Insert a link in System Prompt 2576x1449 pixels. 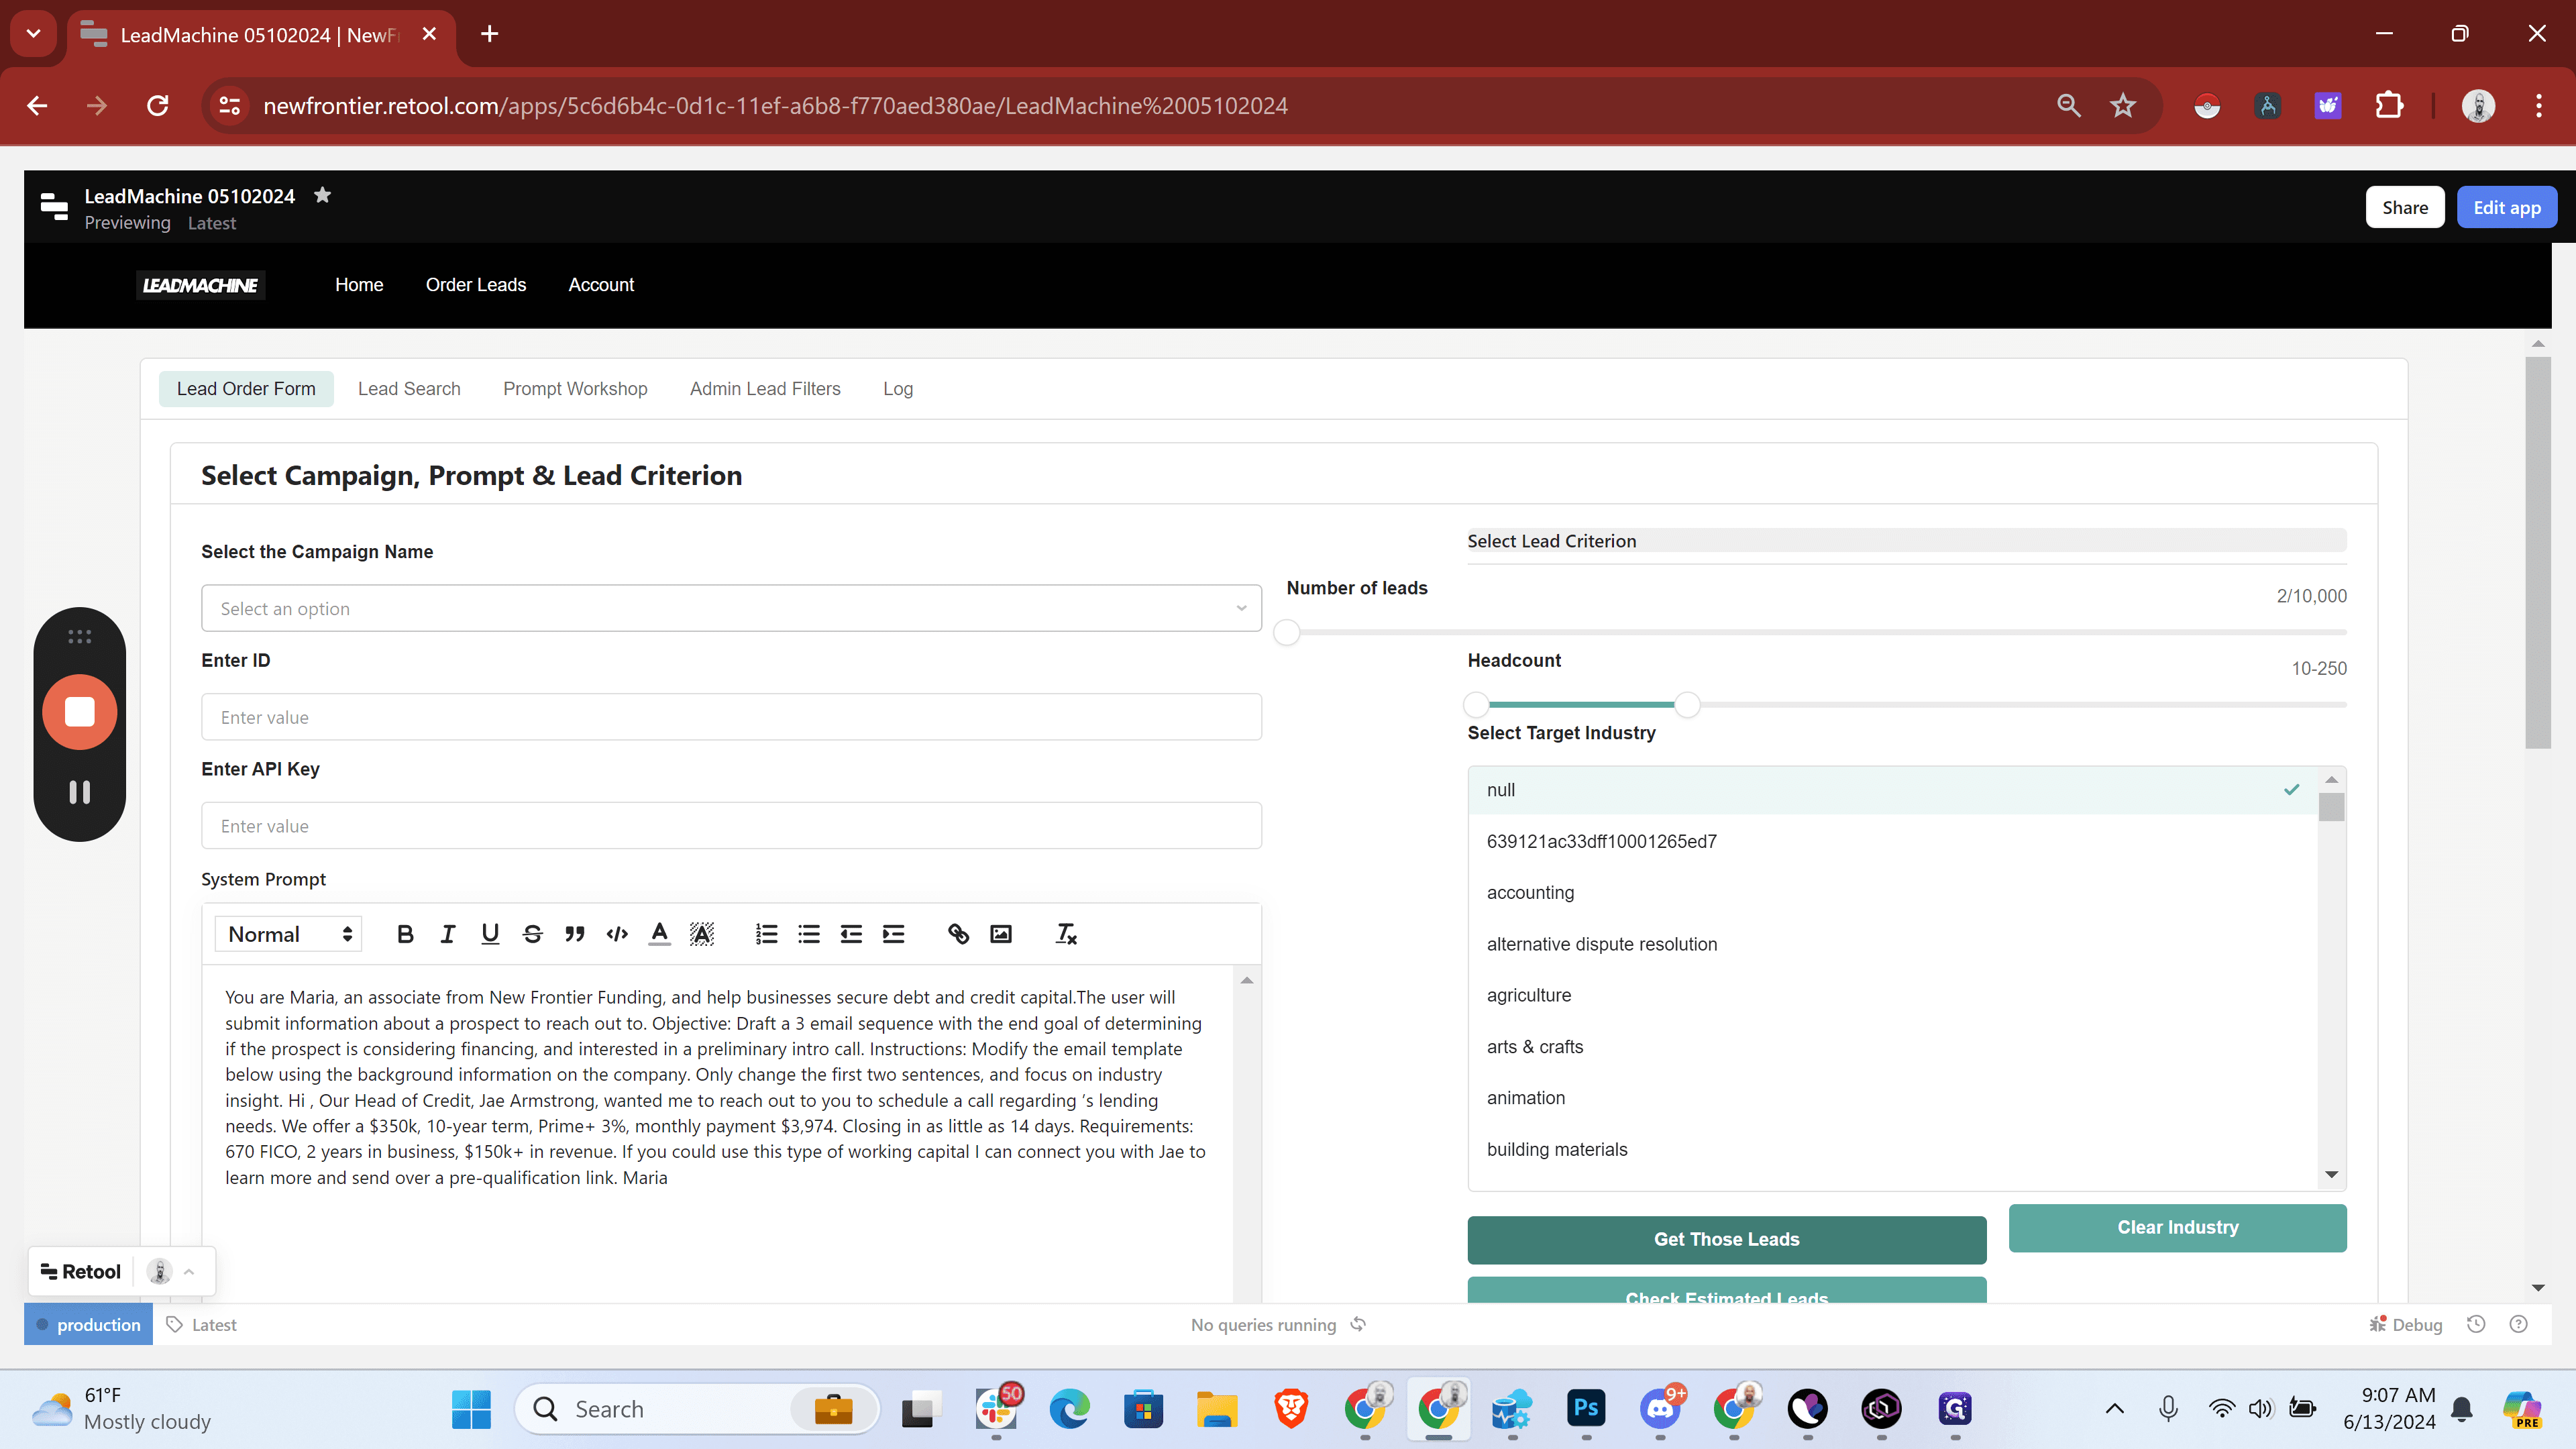tap(958, 934)
